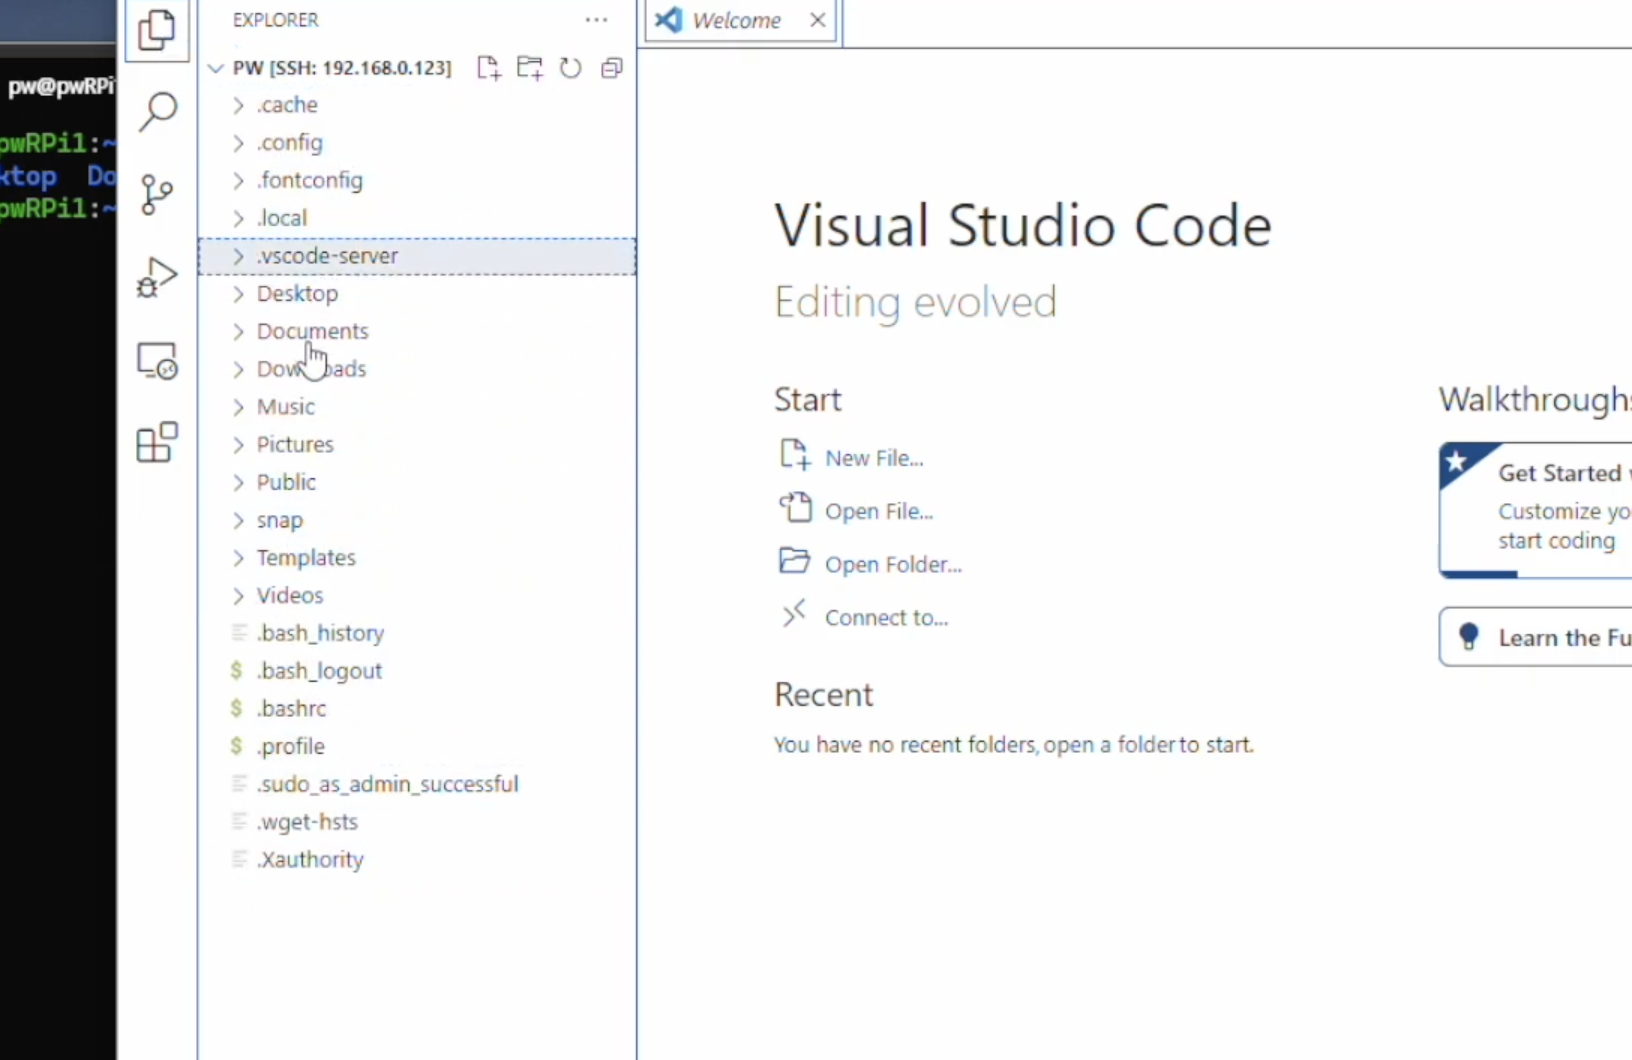Click the 'open a folder' link under Recent

1110,745
